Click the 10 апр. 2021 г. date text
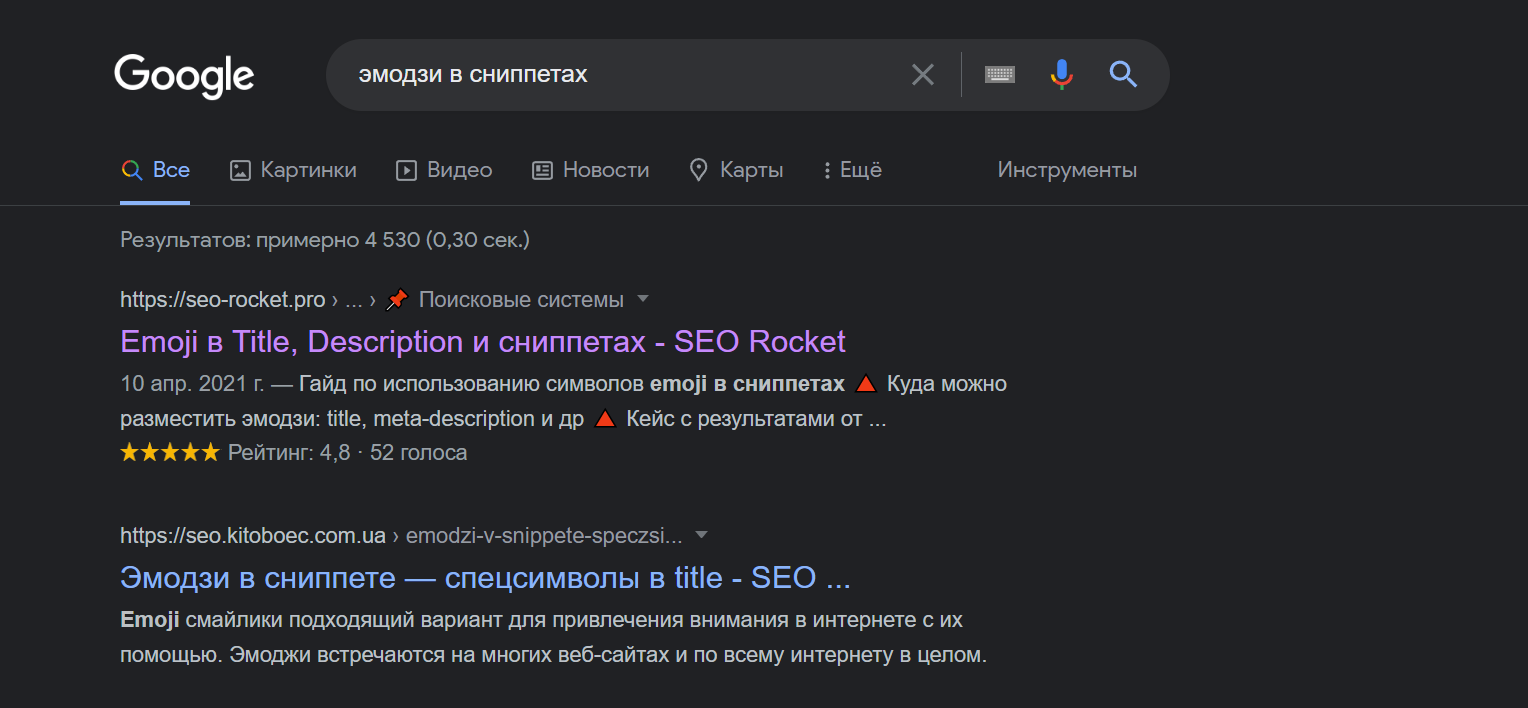Screen dimensions: 1528x708 point(192,384)
